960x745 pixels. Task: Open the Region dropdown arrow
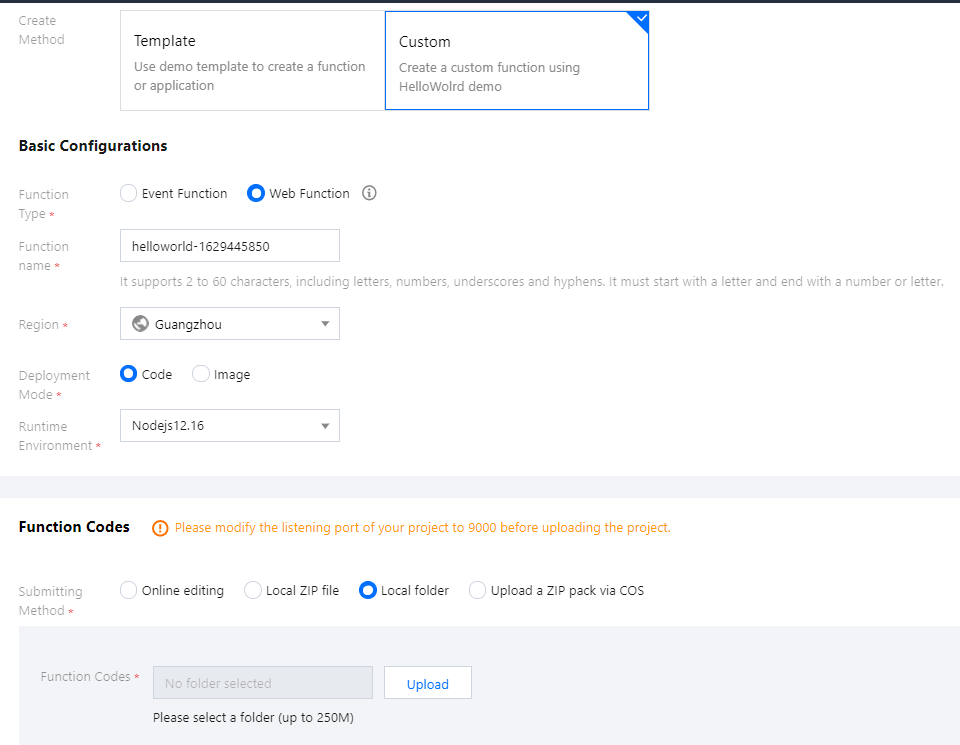(x=325, y=324)
